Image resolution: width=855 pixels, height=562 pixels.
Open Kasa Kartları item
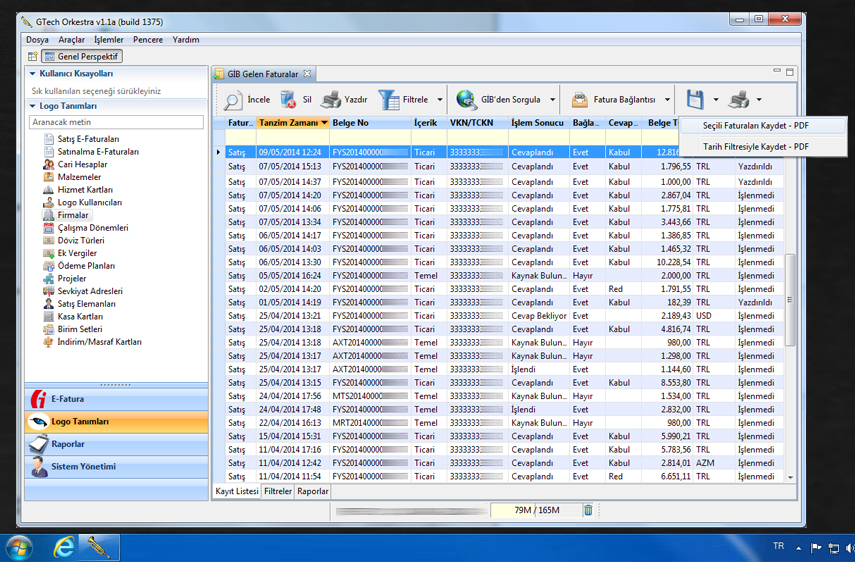point(80,316)
